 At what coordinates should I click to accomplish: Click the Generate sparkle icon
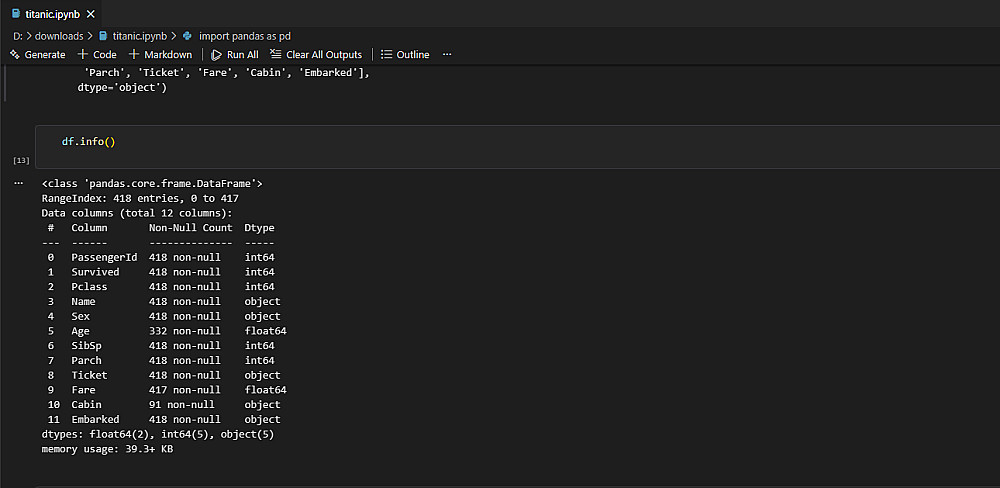click(x=15, y=55)
